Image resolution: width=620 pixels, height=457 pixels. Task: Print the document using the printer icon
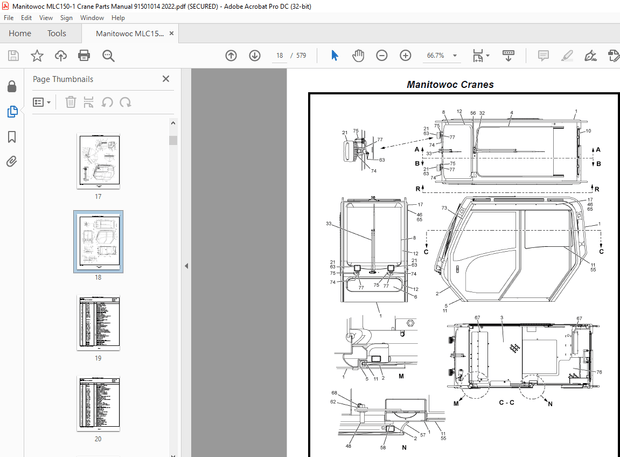[x=83, y=56]
